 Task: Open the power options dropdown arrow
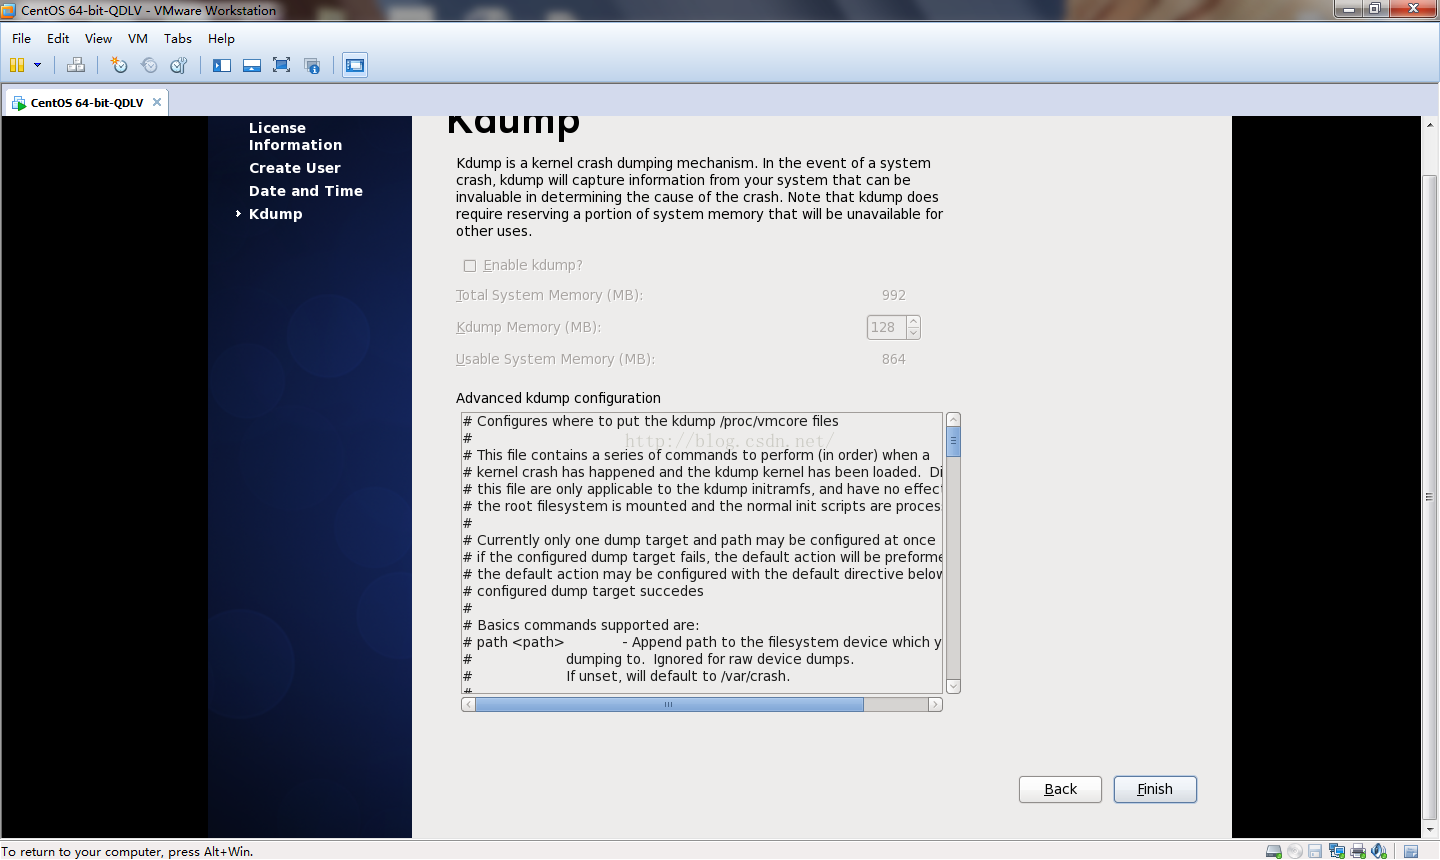point(38,65)
